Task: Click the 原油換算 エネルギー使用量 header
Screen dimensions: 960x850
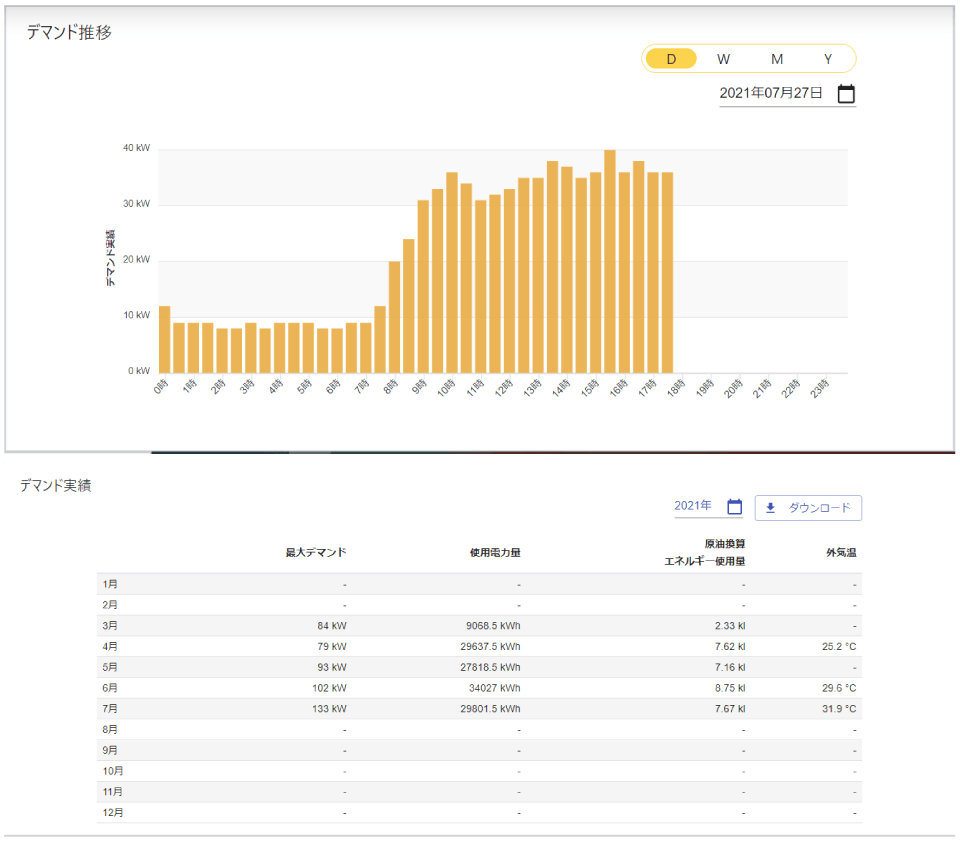Action: [705, 552]
